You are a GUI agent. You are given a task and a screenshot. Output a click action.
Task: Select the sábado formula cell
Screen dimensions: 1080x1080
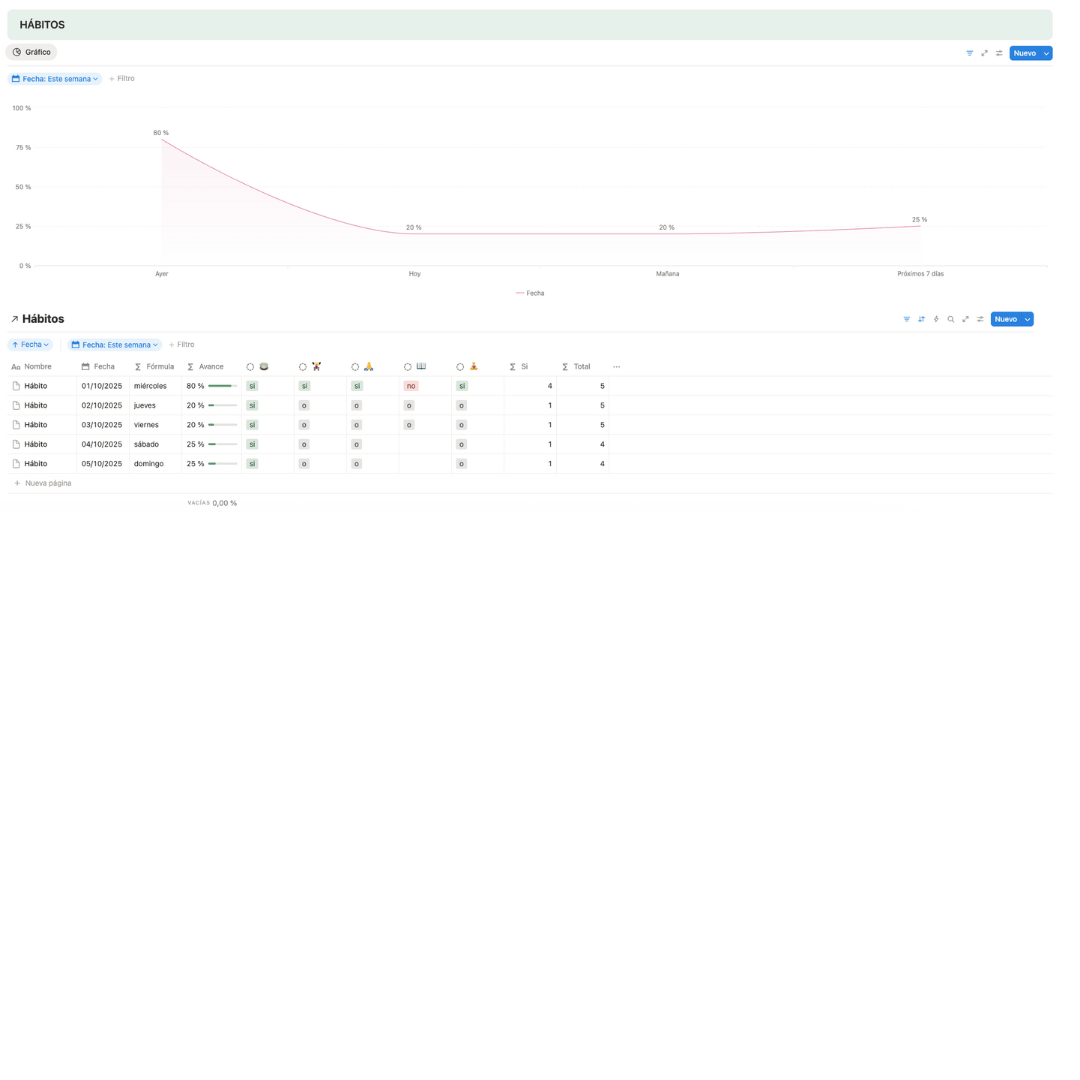[155, 444]
